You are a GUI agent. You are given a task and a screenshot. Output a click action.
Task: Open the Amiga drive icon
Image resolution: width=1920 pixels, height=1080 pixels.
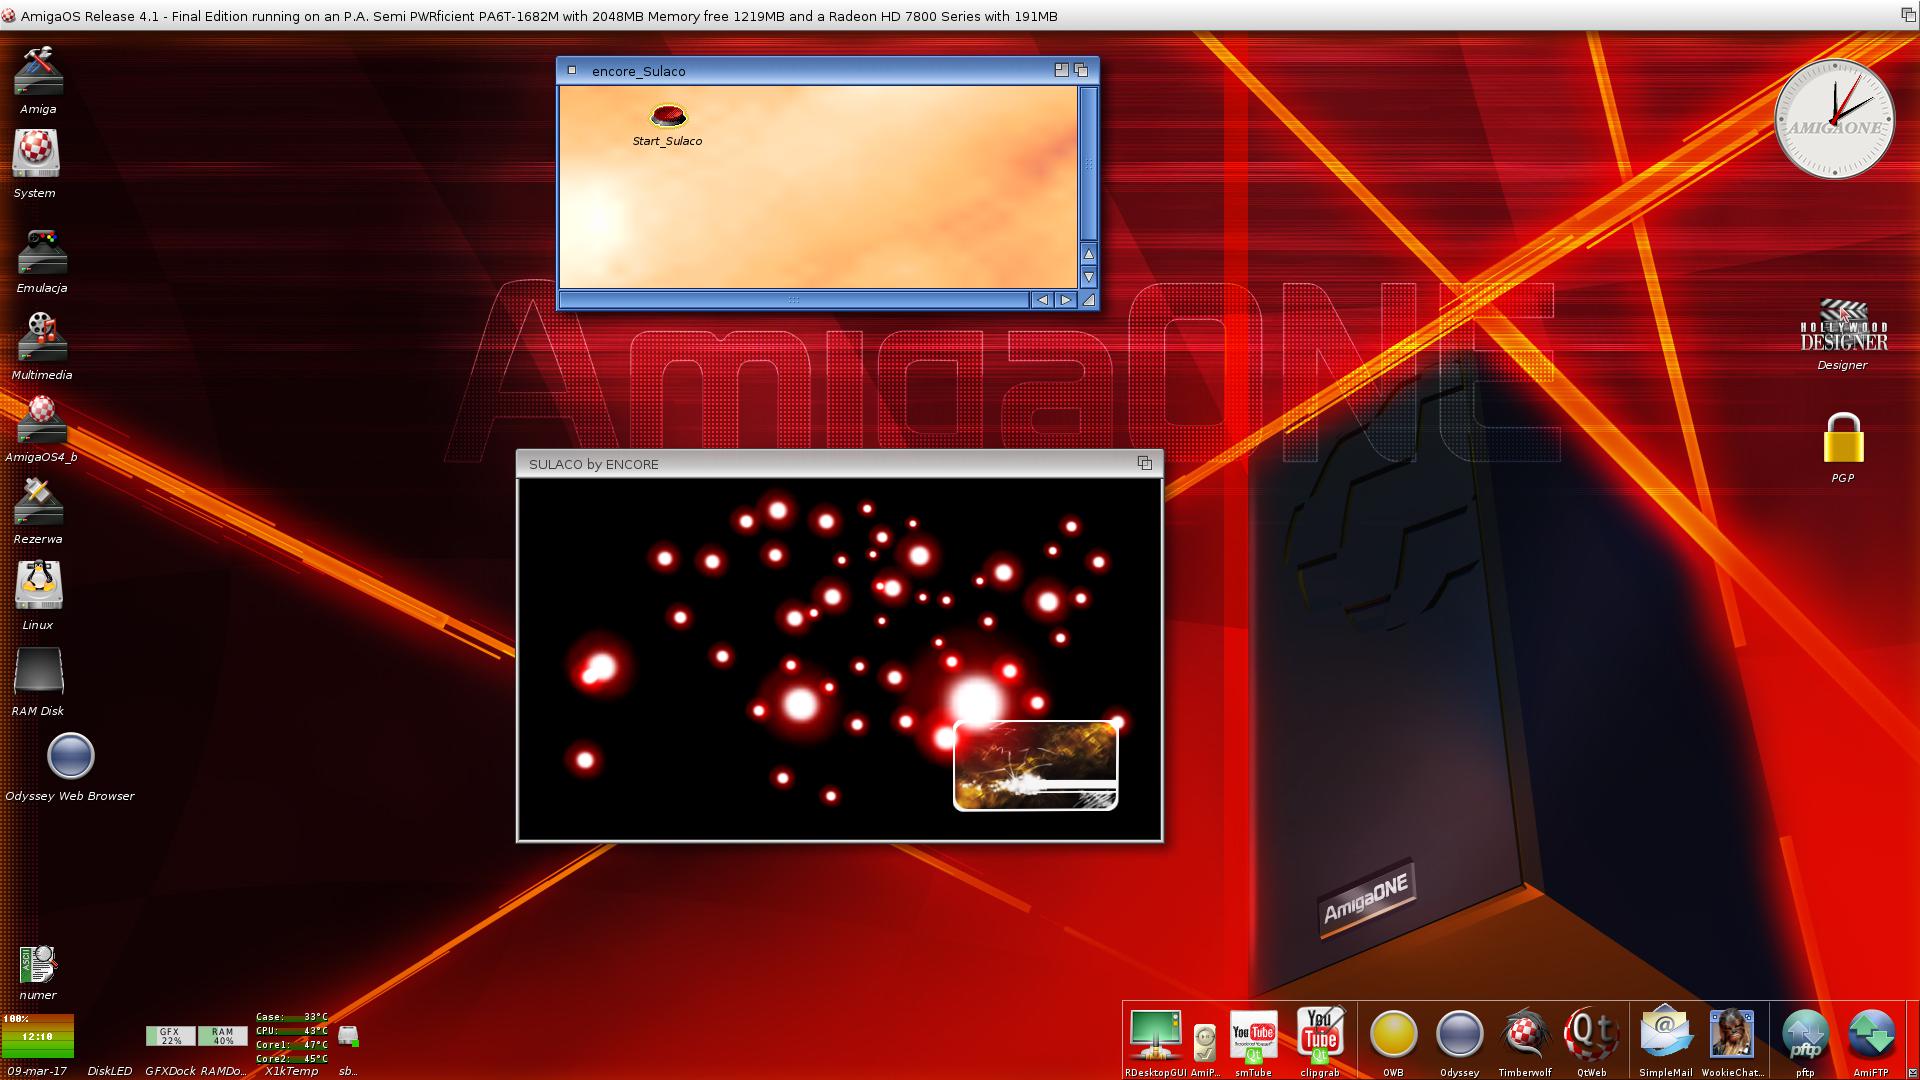(x=38, y=72)
